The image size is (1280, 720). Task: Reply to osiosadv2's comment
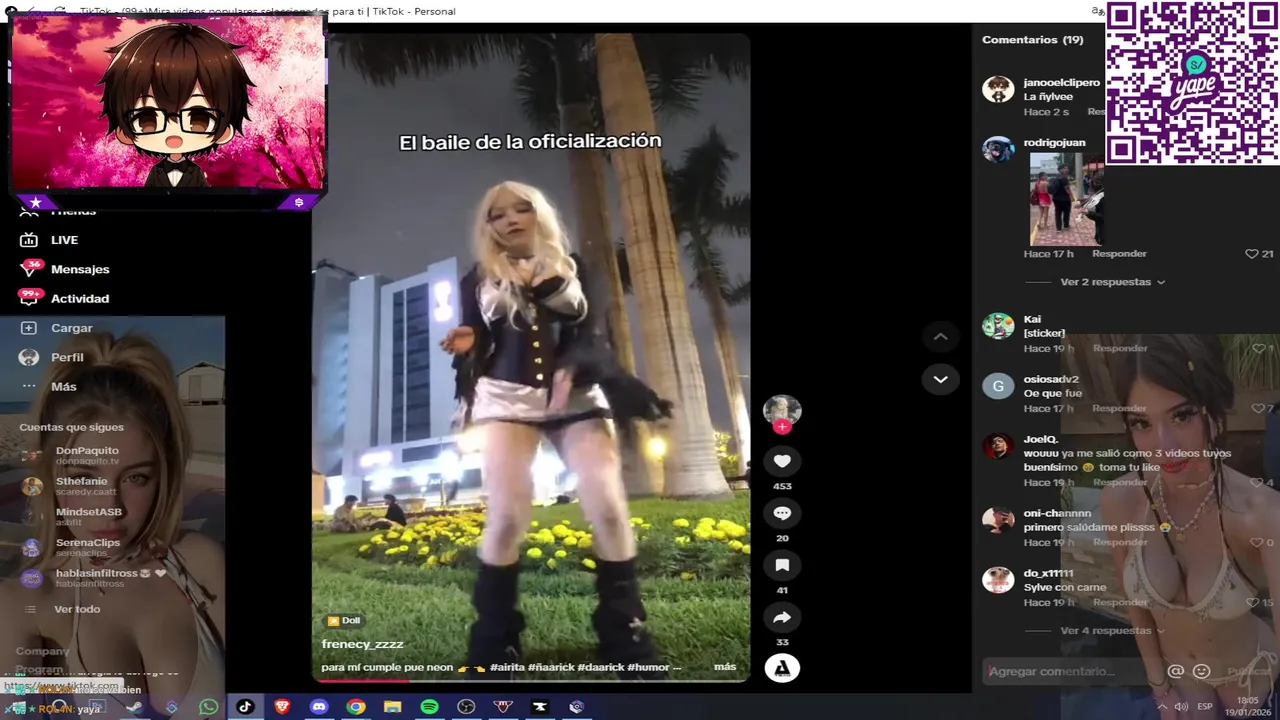pyautogui.click(x=1119, y=408)
